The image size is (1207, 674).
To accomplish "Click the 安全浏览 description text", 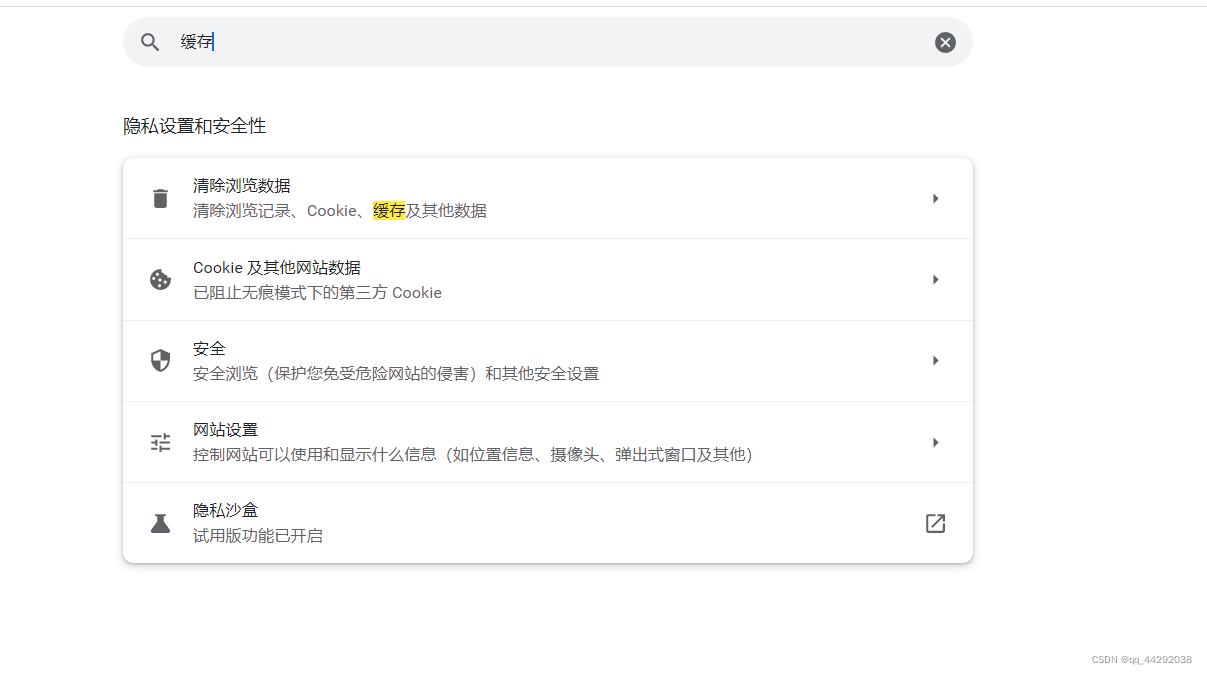I will (396, 374).
